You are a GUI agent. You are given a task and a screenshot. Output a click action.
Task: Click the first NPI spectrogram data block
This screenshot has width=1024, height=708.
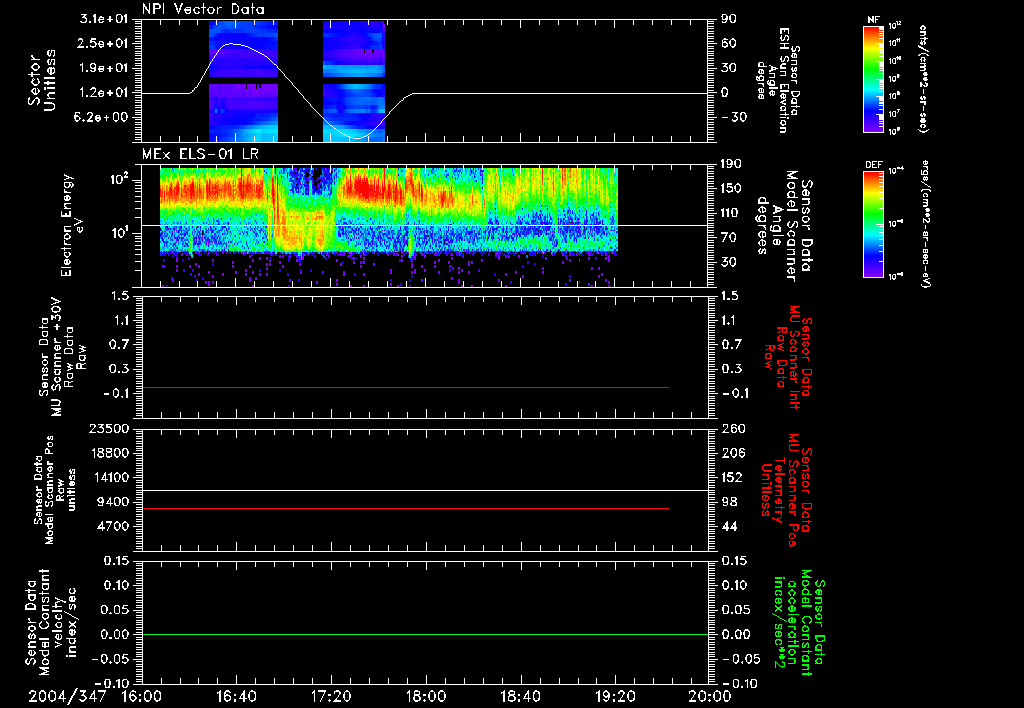243,81
